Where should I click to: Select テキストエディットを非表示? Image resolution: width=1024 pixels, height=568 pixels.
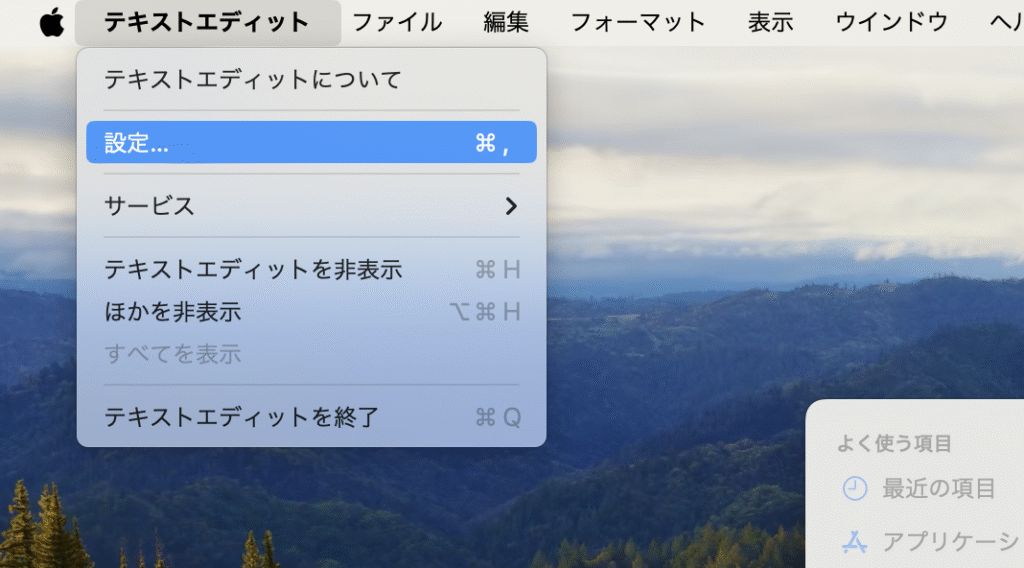click(x=253, y=269)
